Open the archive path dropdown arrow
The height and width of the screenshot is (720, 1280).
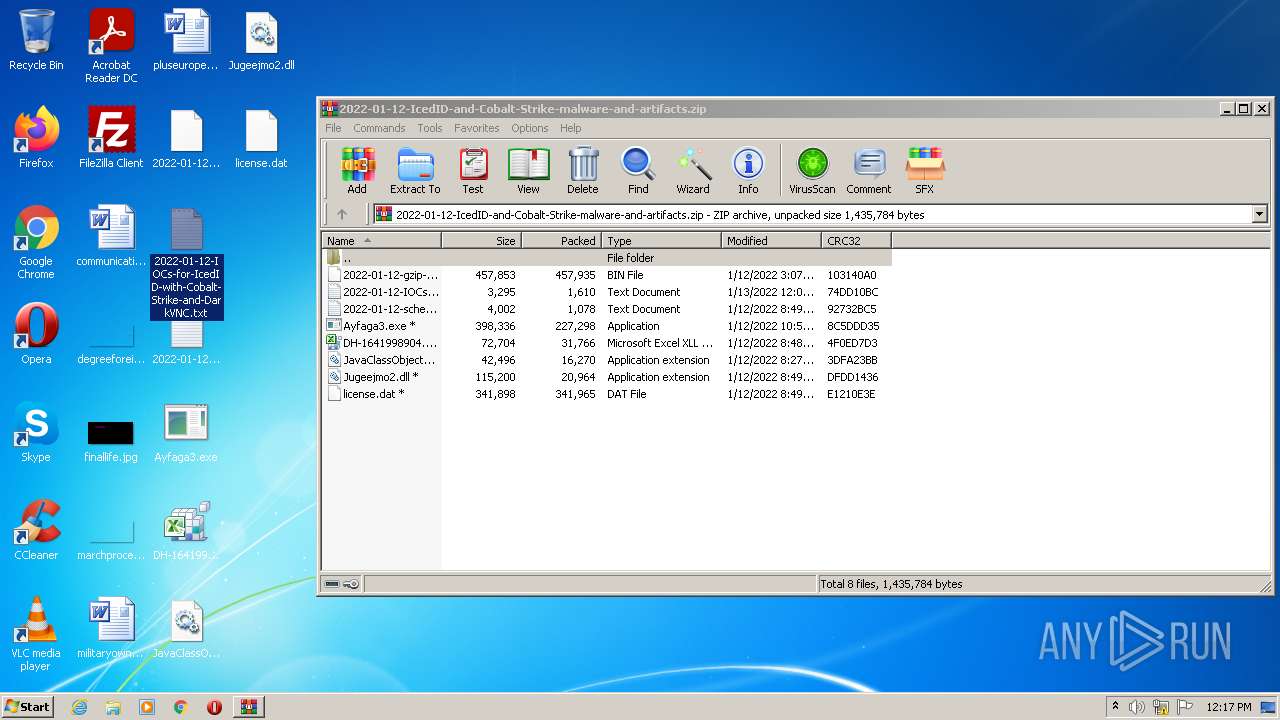click(1259, 214)
